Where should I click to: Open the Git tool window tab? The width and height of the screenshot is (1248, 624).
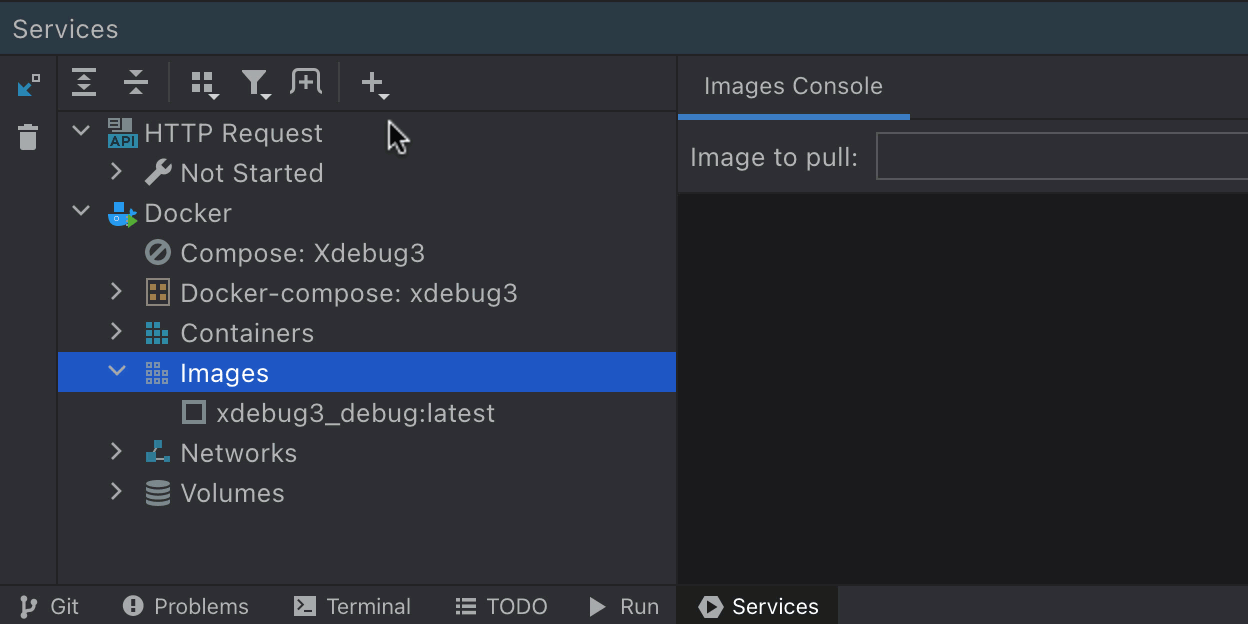[50, 606]
